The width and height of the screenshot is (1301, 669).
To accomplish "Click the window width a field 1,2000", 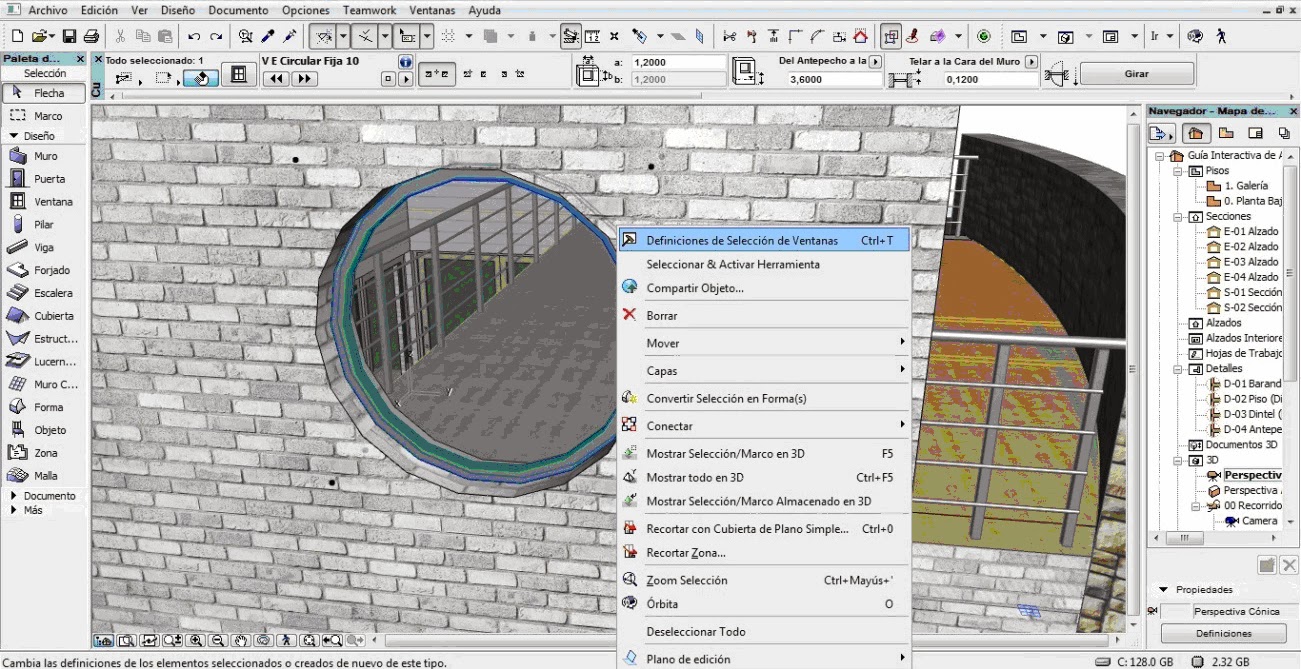I will pos(678,62).
